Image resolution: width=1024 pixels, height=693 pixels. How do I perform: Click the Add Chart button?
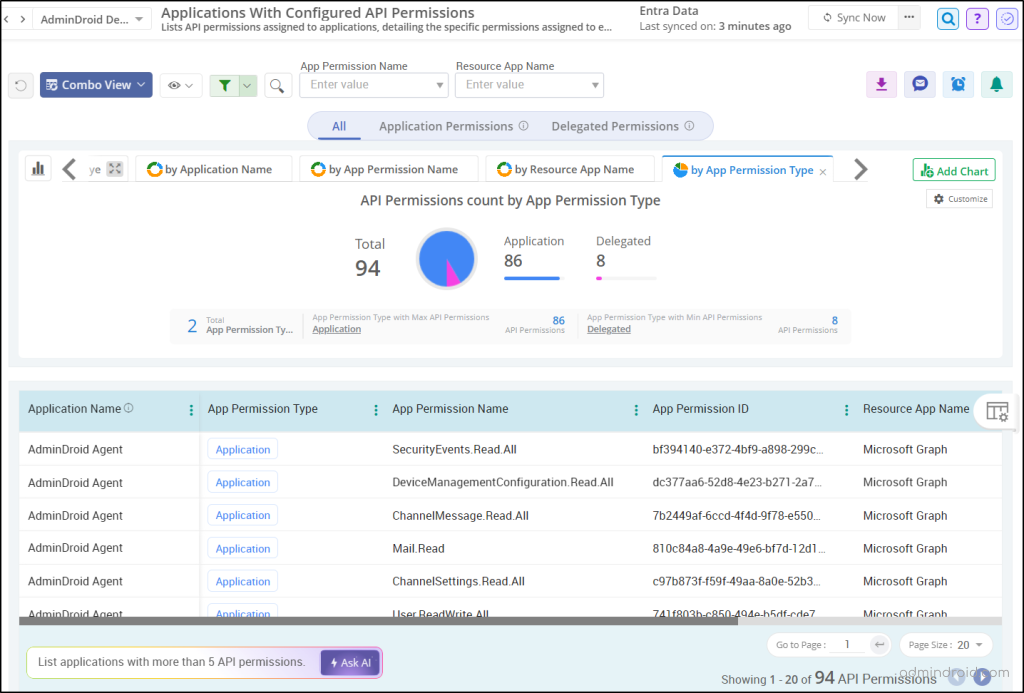click(x=954, y=170)
